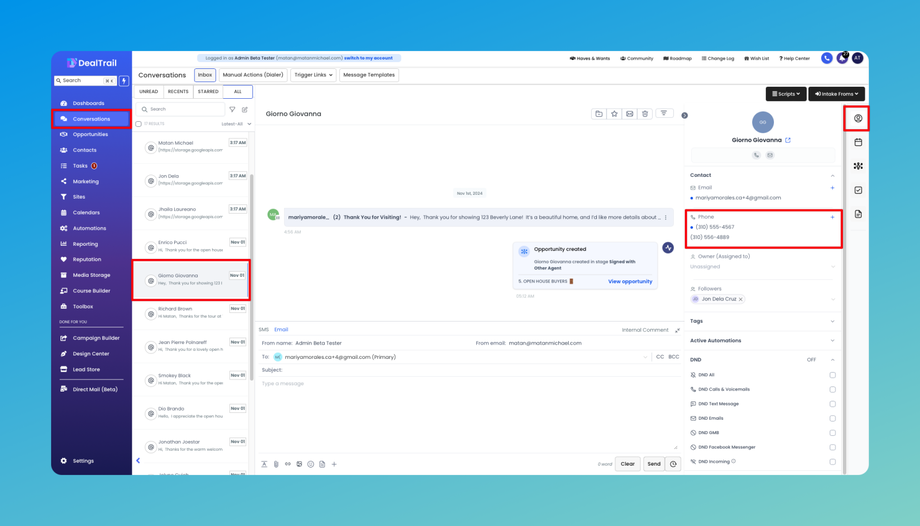Screen dimensions: 920x526
Task: Click the BCC button in composer
Action: [x=674, y=357]
